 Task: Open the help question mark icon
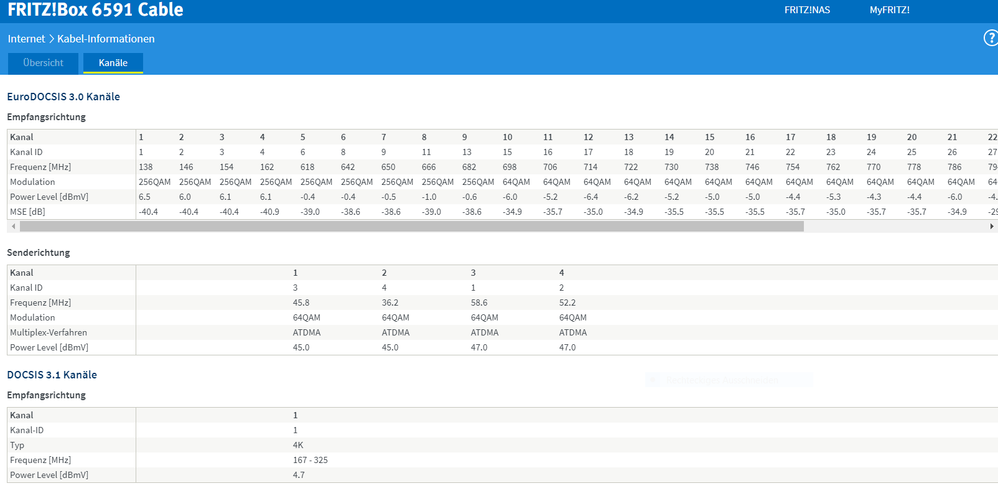(991, 38)
